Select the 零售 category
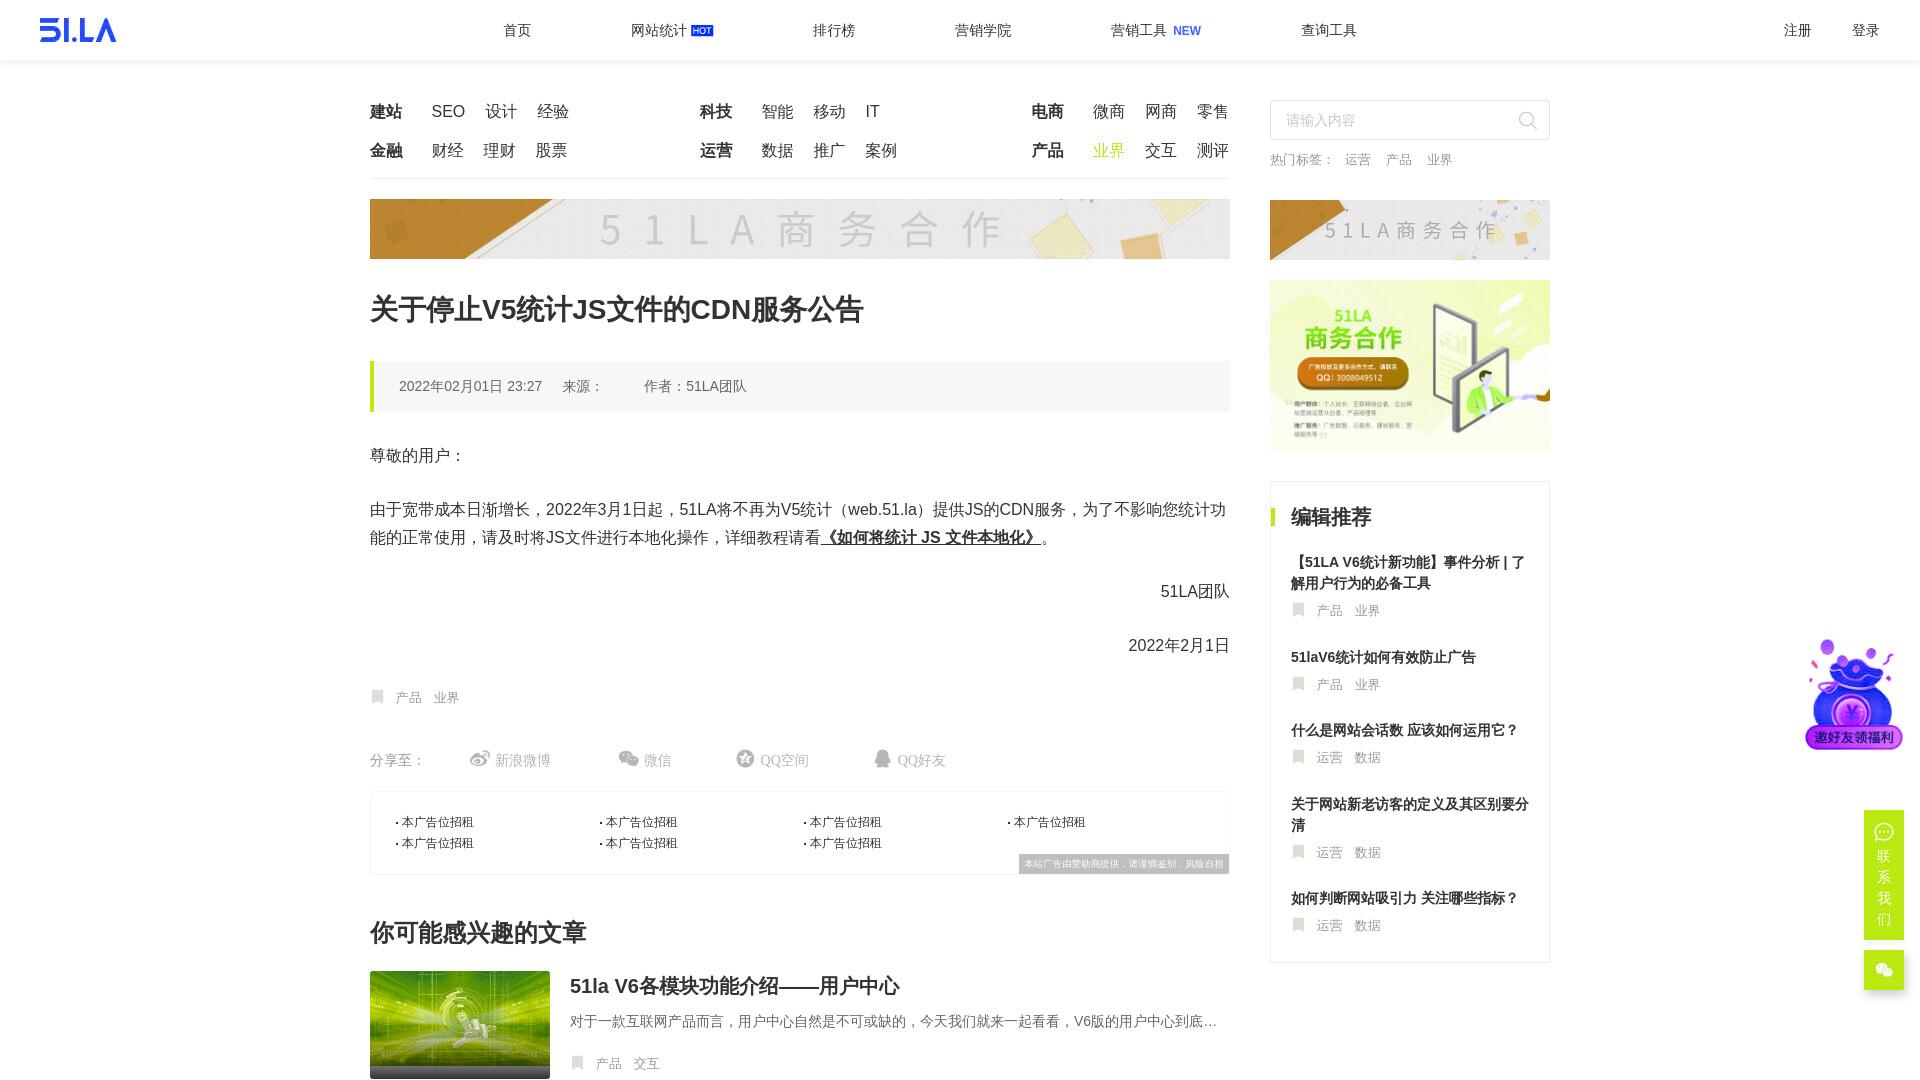 coord(1213,112)
